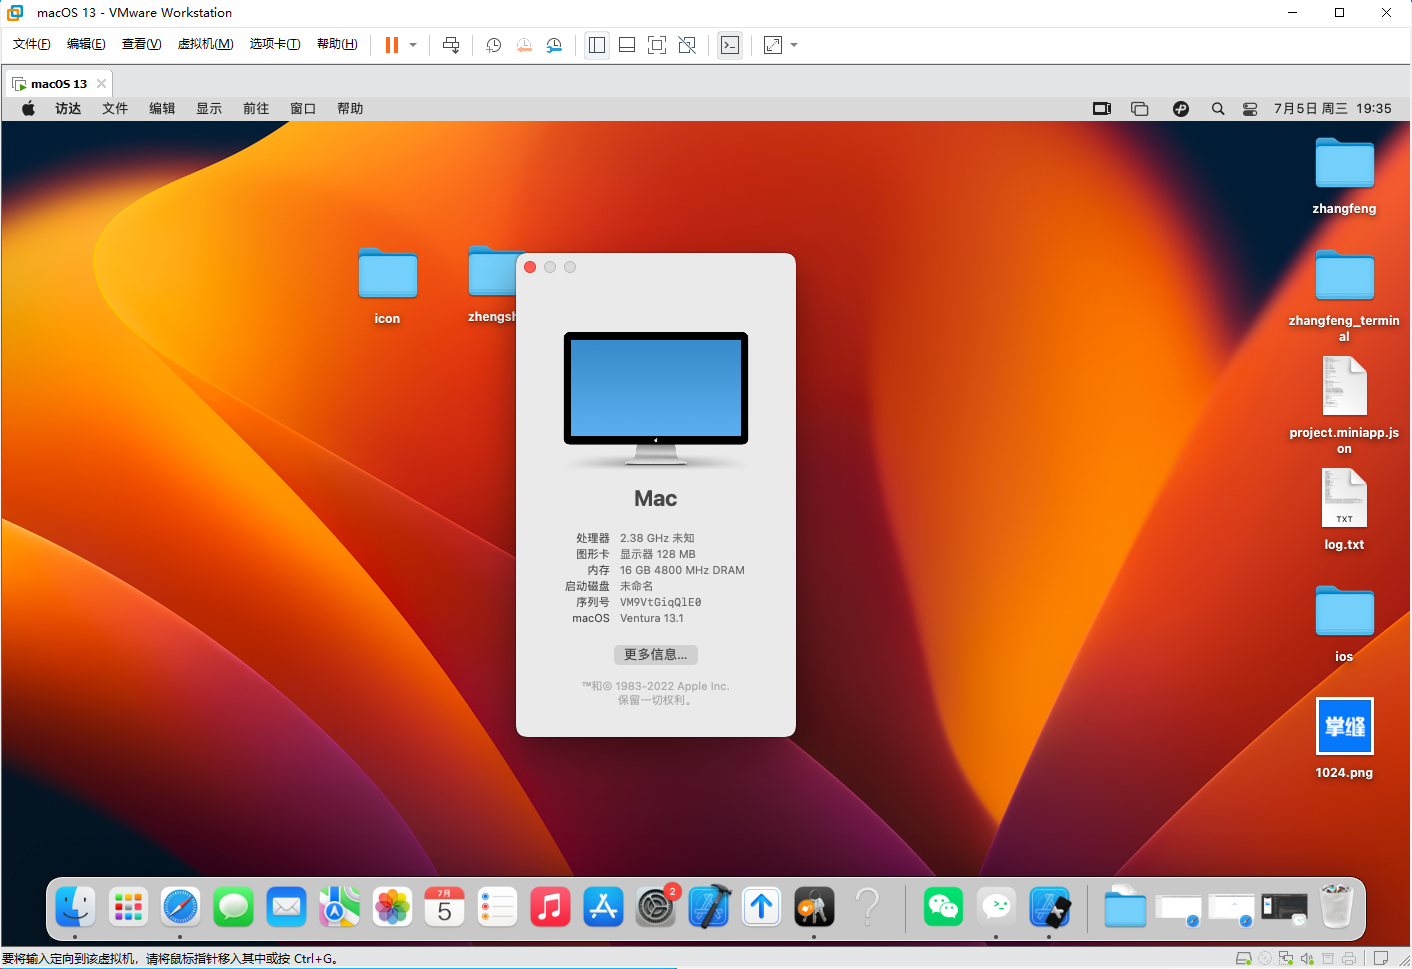Image resolution: width=1412 pixels, height=969 pixels.
Task: Open Safari from the Dock
Action: [x=181, y=908]
